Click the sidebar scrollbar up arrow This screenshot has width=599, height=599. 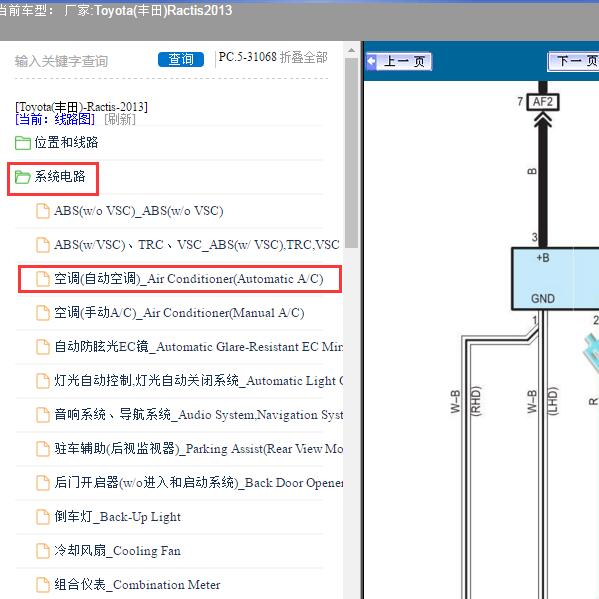pos(351,50)
